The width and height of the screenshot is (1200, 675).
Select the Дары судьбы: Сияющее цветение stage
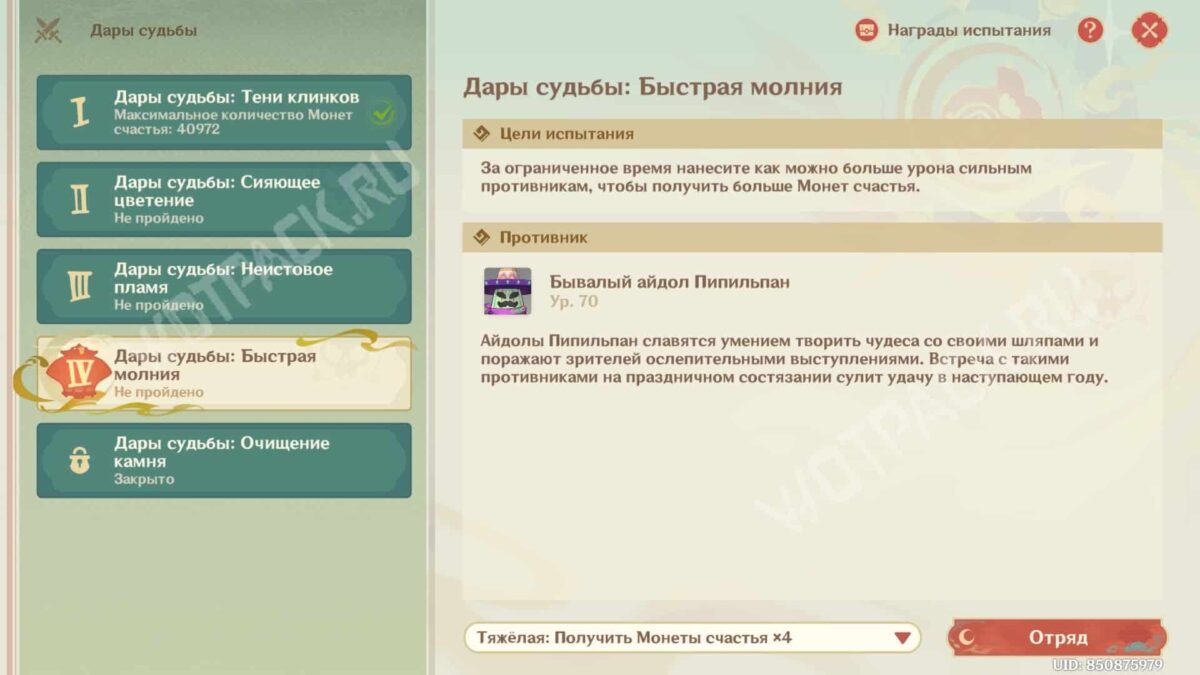pos(236,199)
